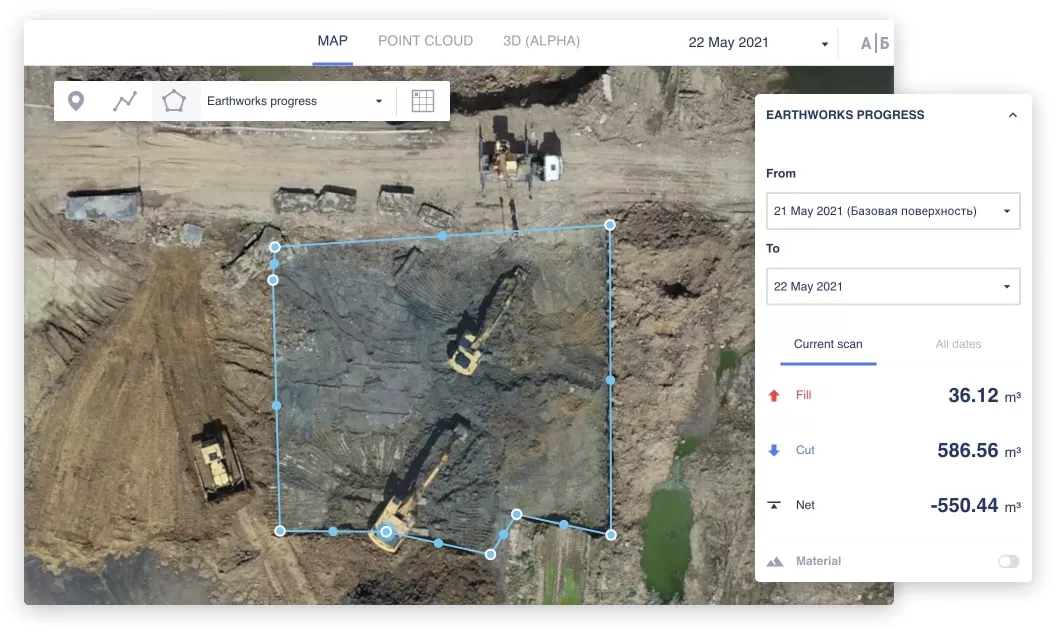This screenshot has height=633, width=1056.
Task: Click the Net balance icon
Action: [x=773, y=506]
